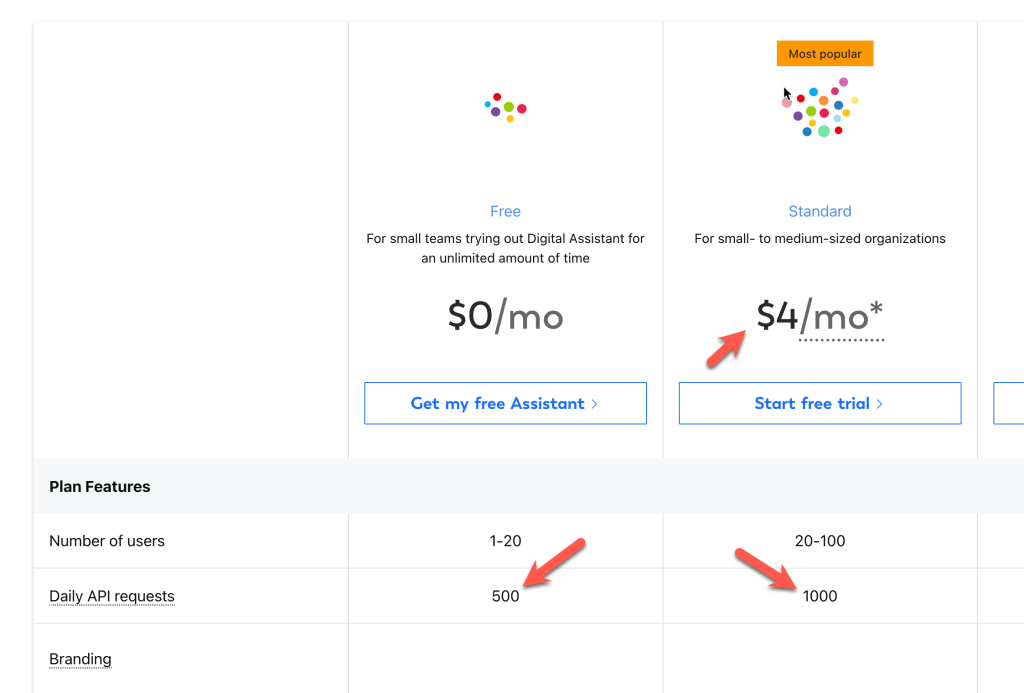Click the Plan Features section header

pyautogui.click(x=99, y=487)
